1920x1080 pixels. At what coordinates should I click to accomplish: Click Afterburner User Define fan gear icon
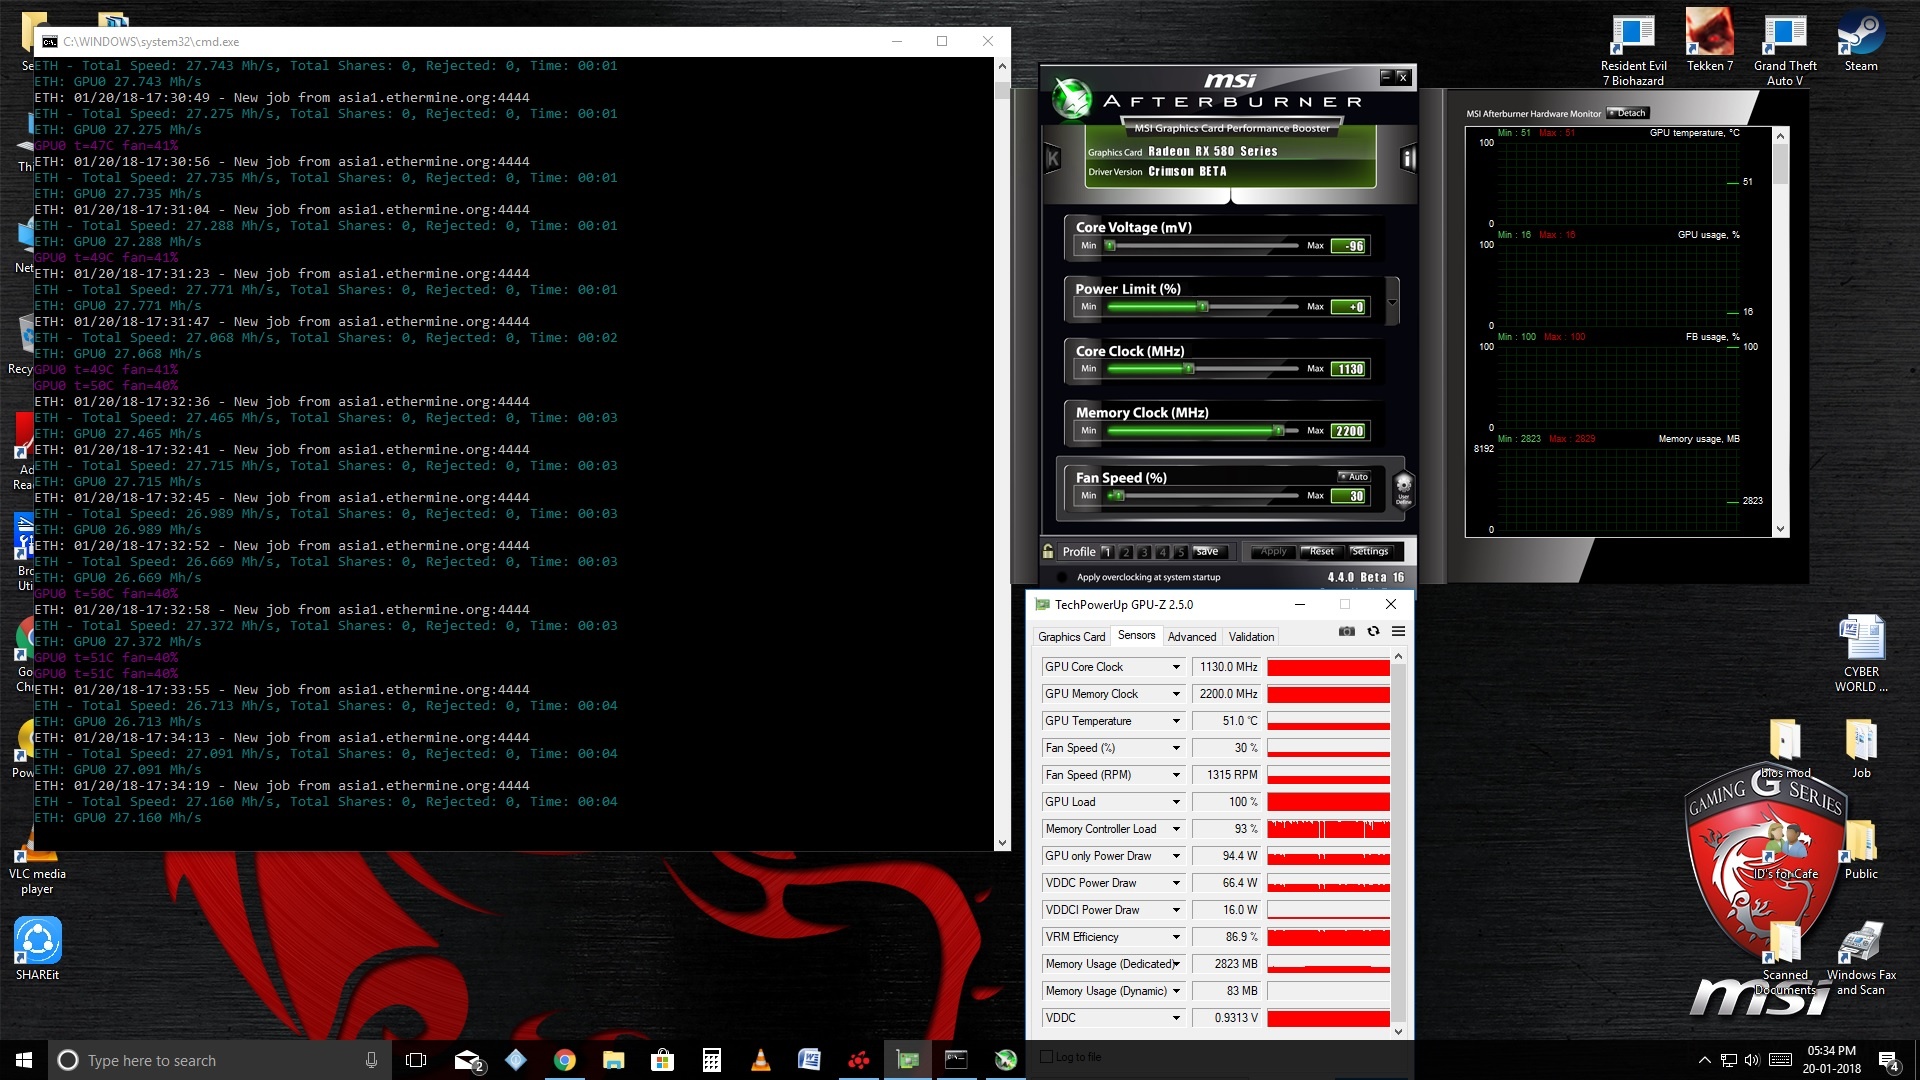pos(1403,488)
